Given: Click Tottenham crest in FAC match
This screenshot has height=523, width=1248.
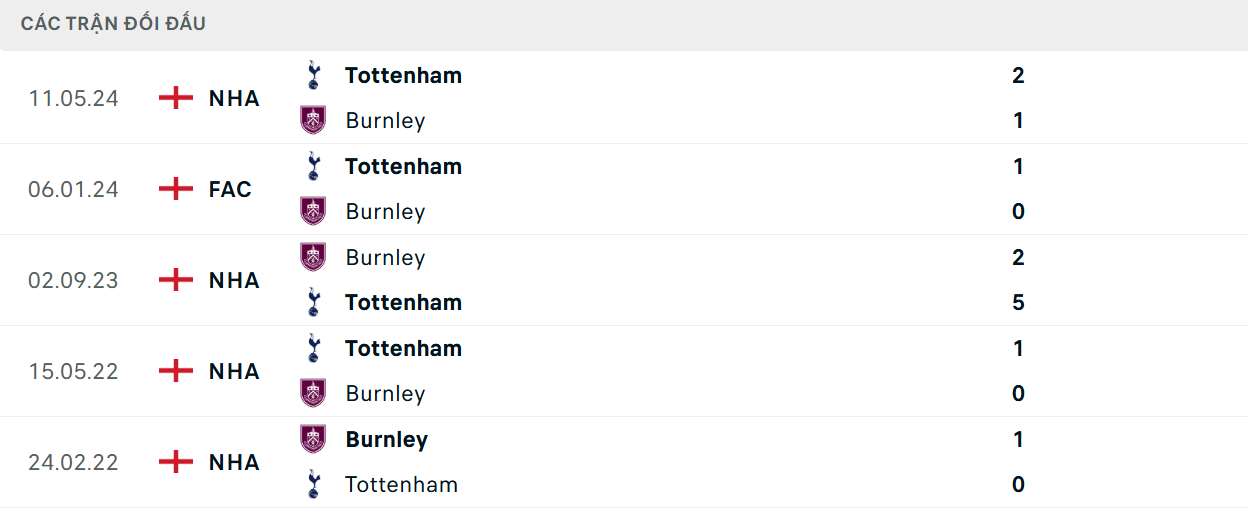Looking at the screenshot, I should pyautogui.click(x=313, y=166).
